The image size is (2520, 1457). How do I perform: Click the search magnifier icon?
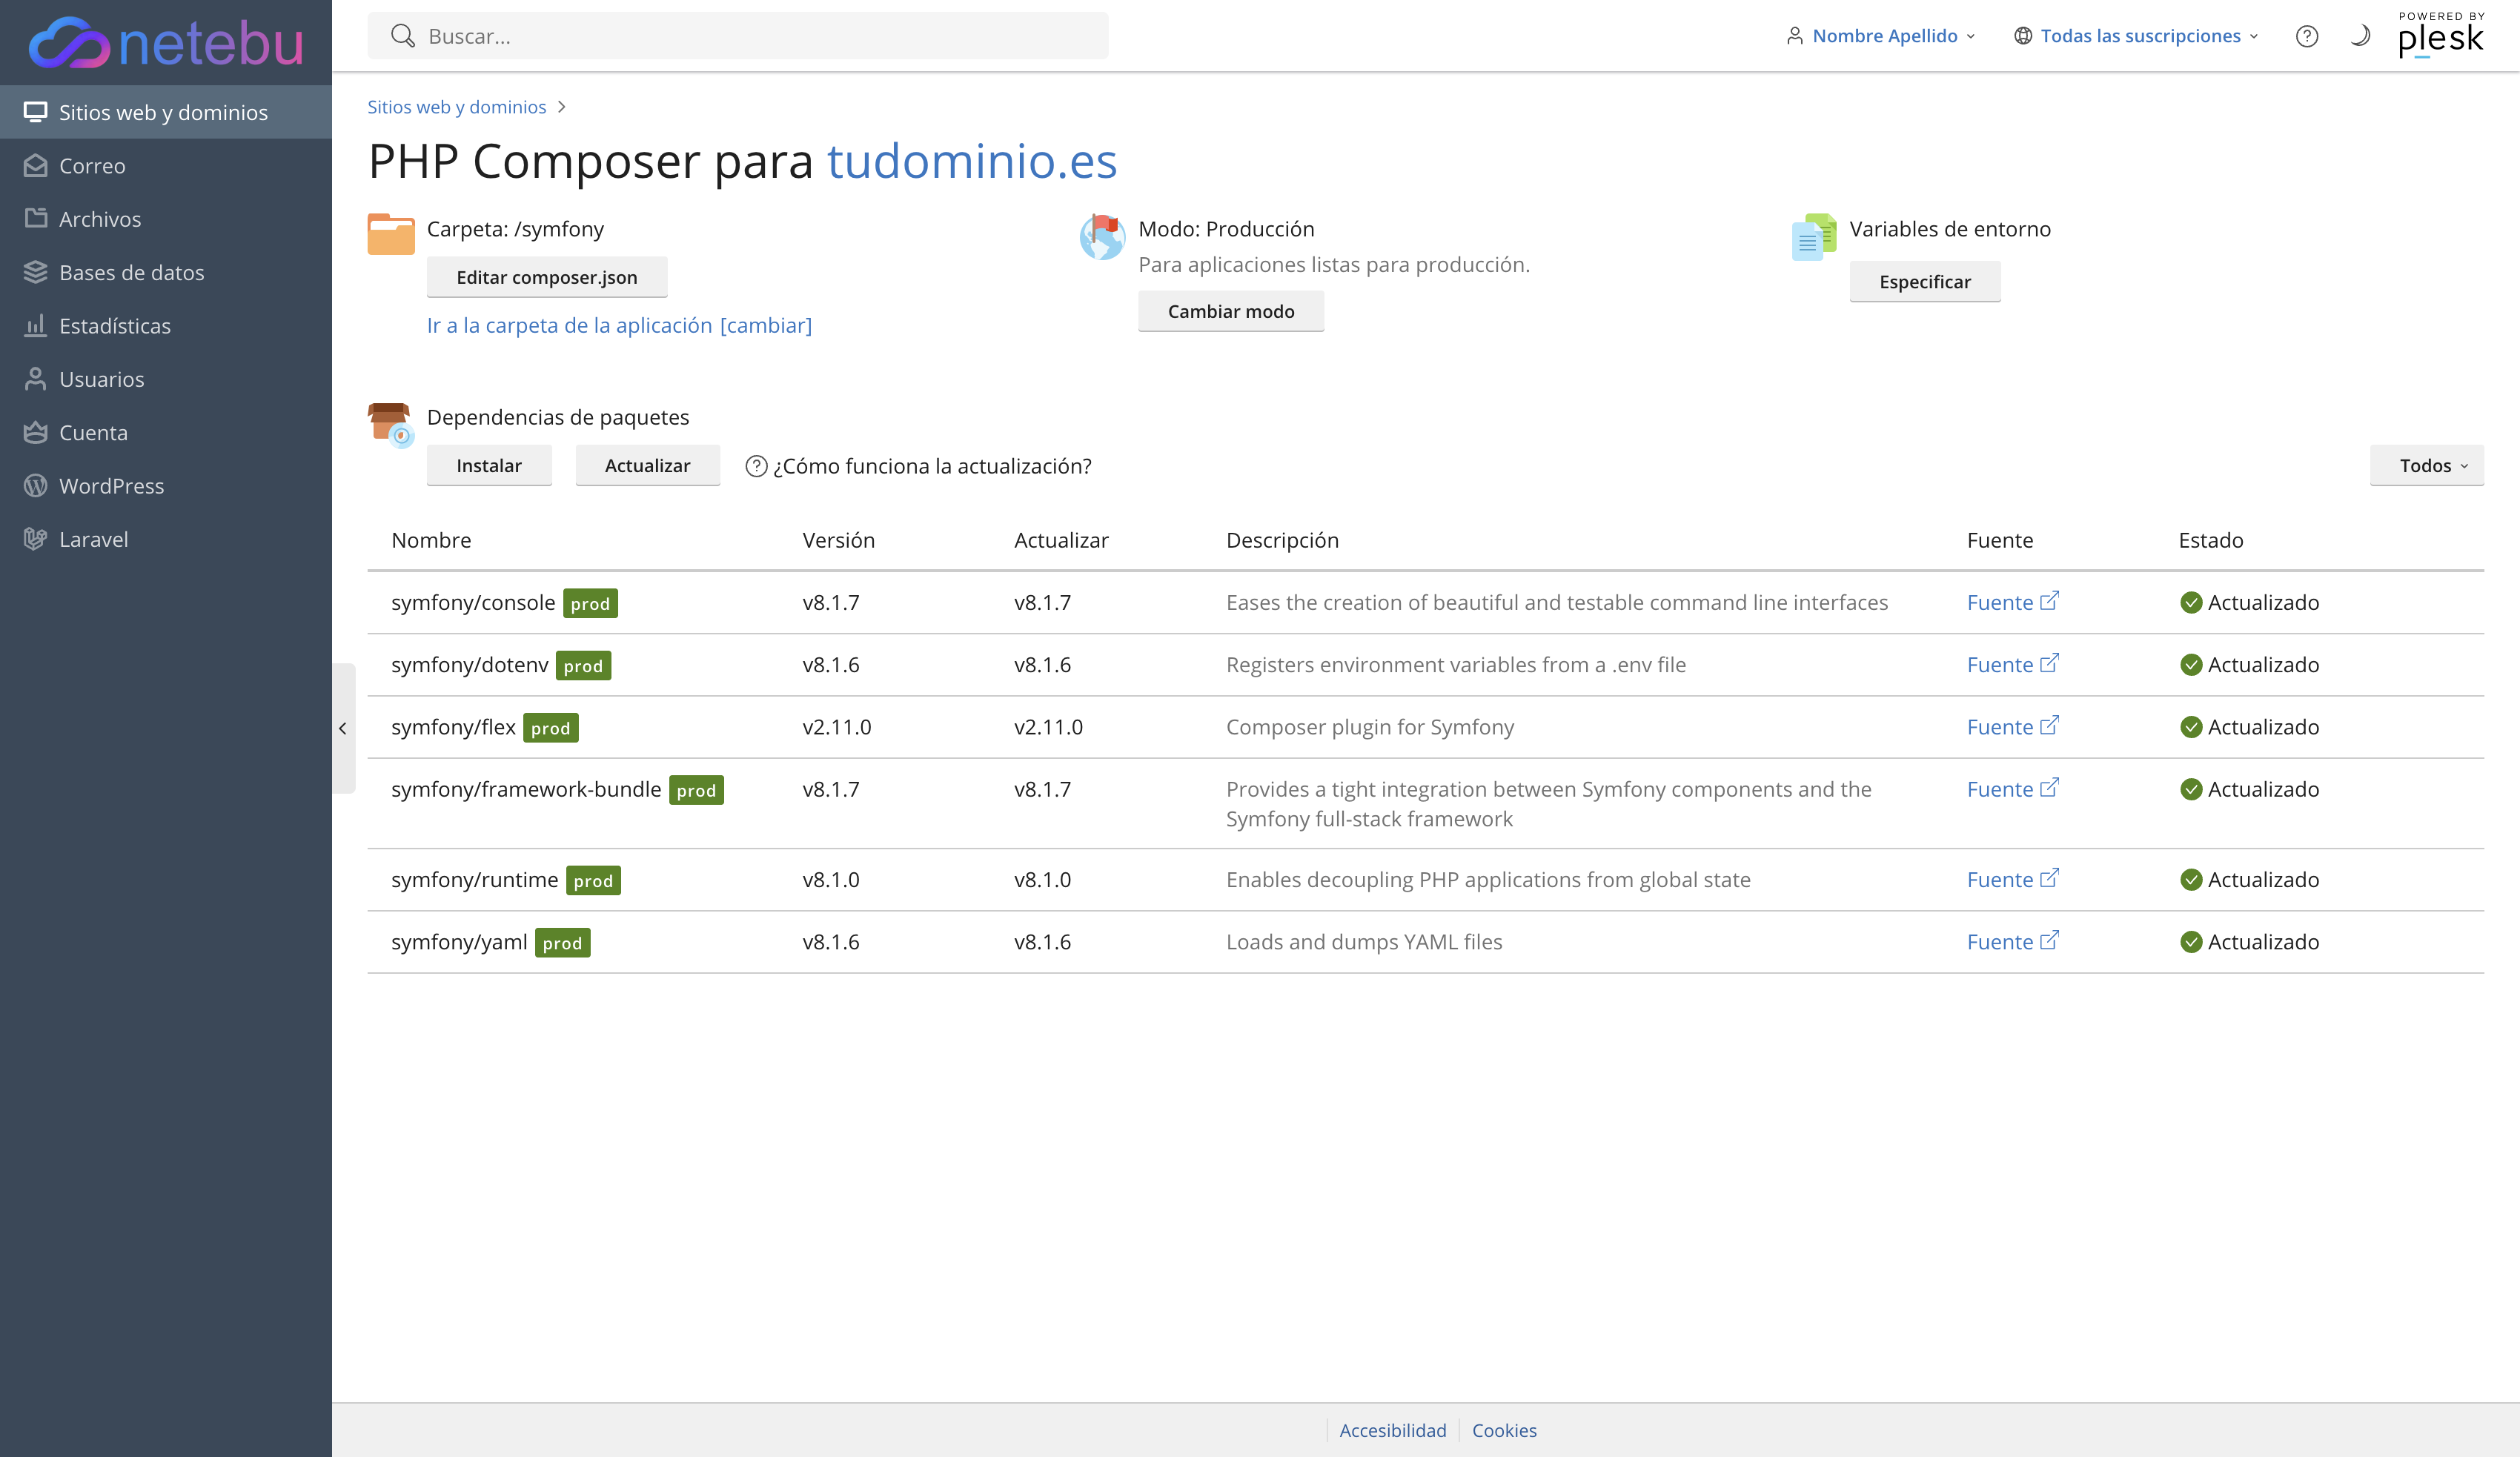[402, 36]
